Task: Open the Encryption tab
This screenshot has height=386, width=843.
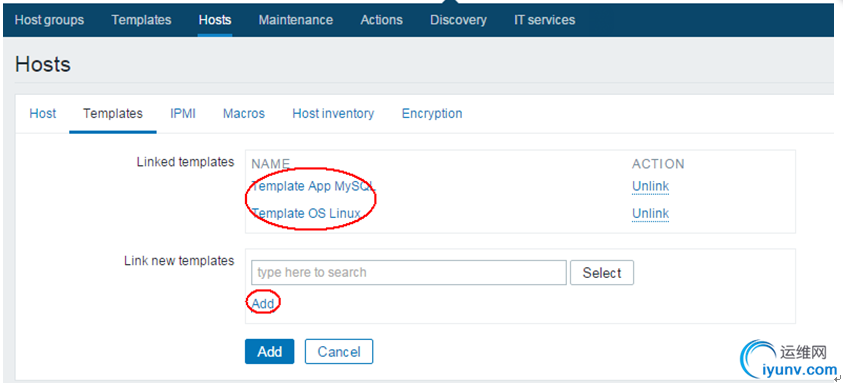Action: tap(432, 114)
